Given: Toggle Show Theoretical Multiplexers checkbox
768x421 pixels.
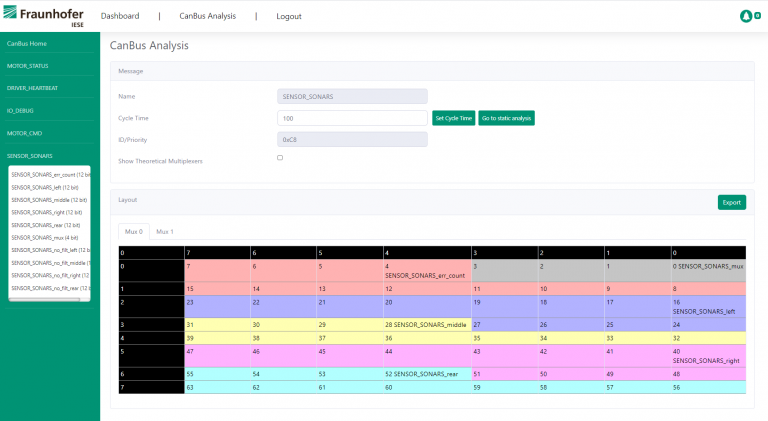Looking at the screenshot, I should tap(280, 158).
